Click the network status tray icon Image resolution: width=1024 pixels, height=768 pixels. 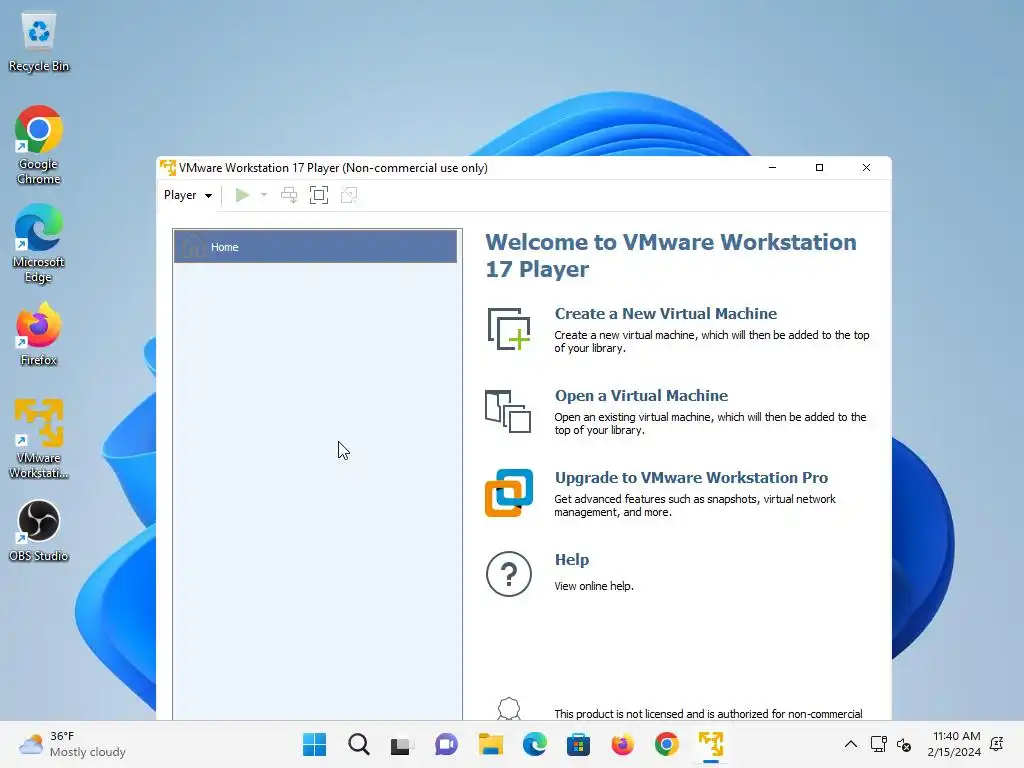(x=878, y=744)
